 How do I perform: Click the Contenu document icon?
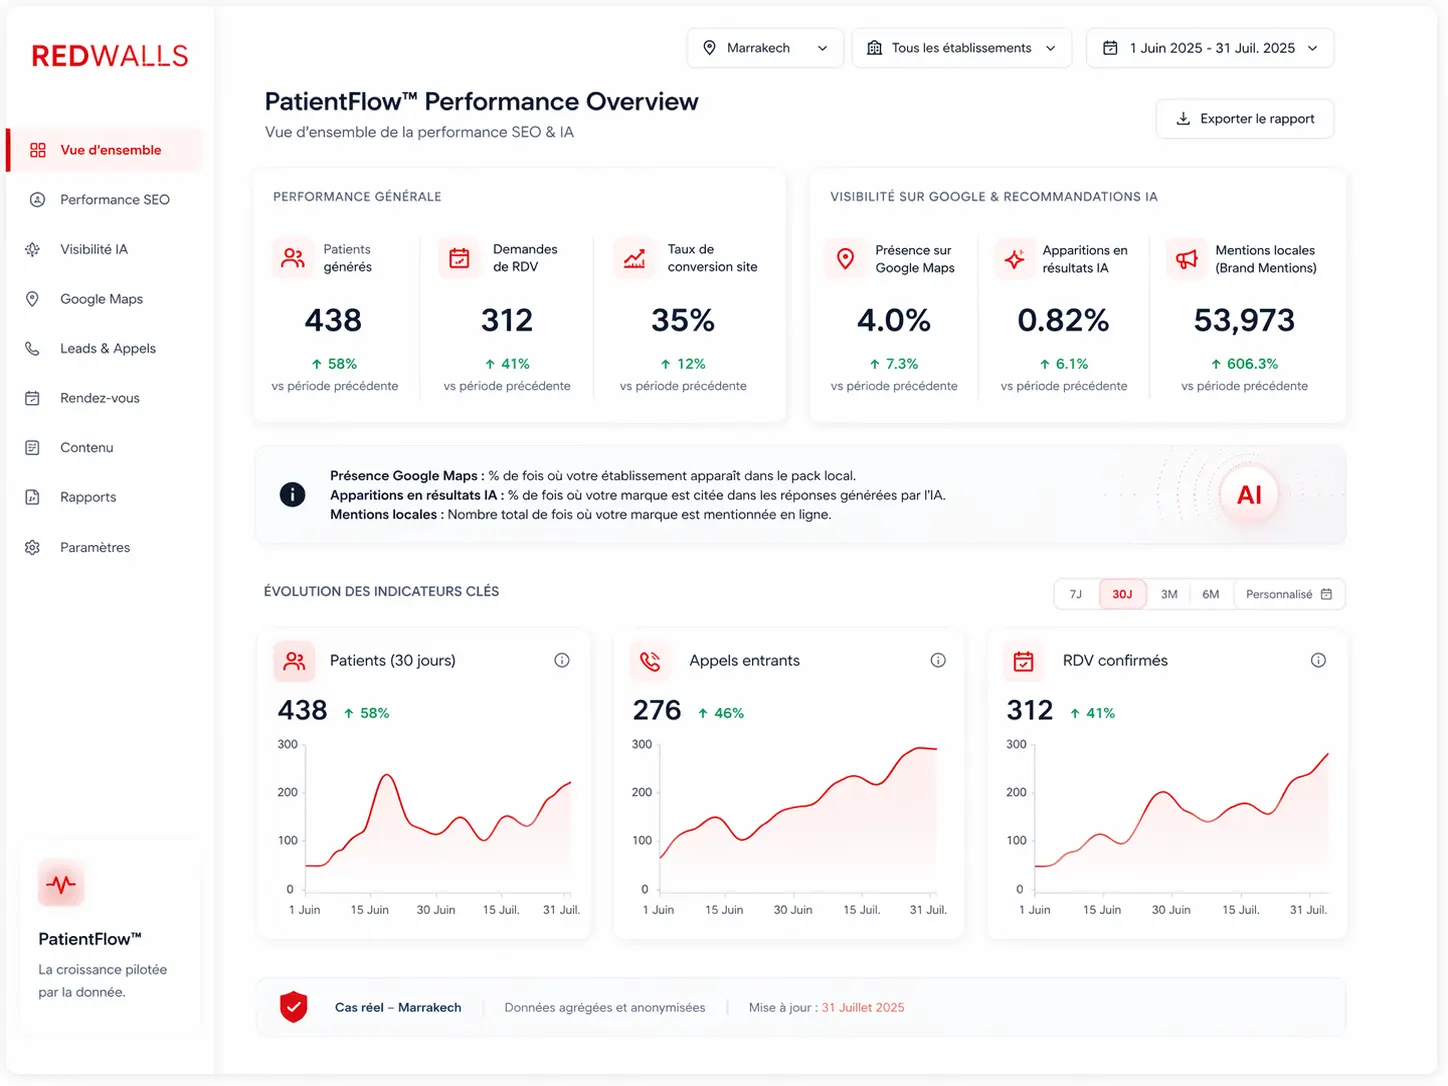coord(32,448)
